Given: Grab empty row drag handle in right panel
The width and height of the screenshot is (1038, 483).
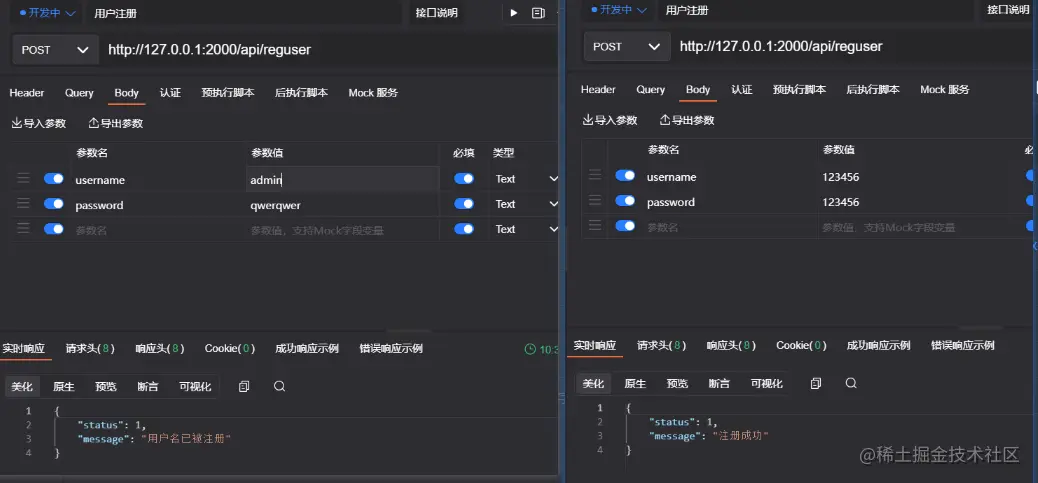Looking at the screenshot, I should (x=595, y=226).
